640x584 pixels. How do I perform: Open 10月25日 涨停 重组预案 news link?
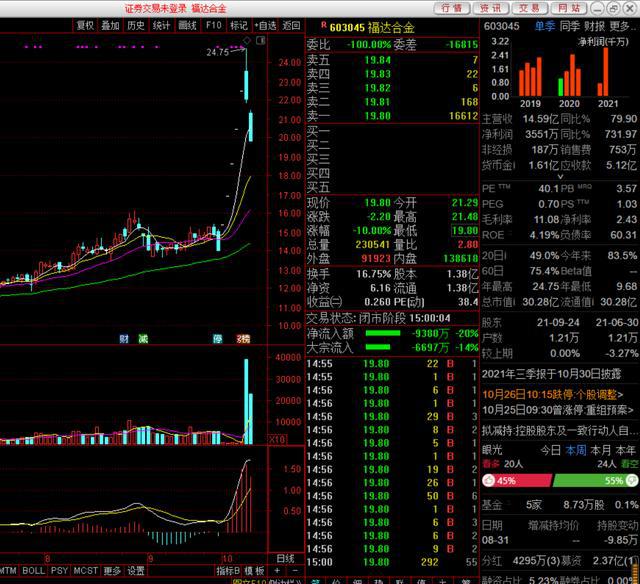(x=558, y=410)
